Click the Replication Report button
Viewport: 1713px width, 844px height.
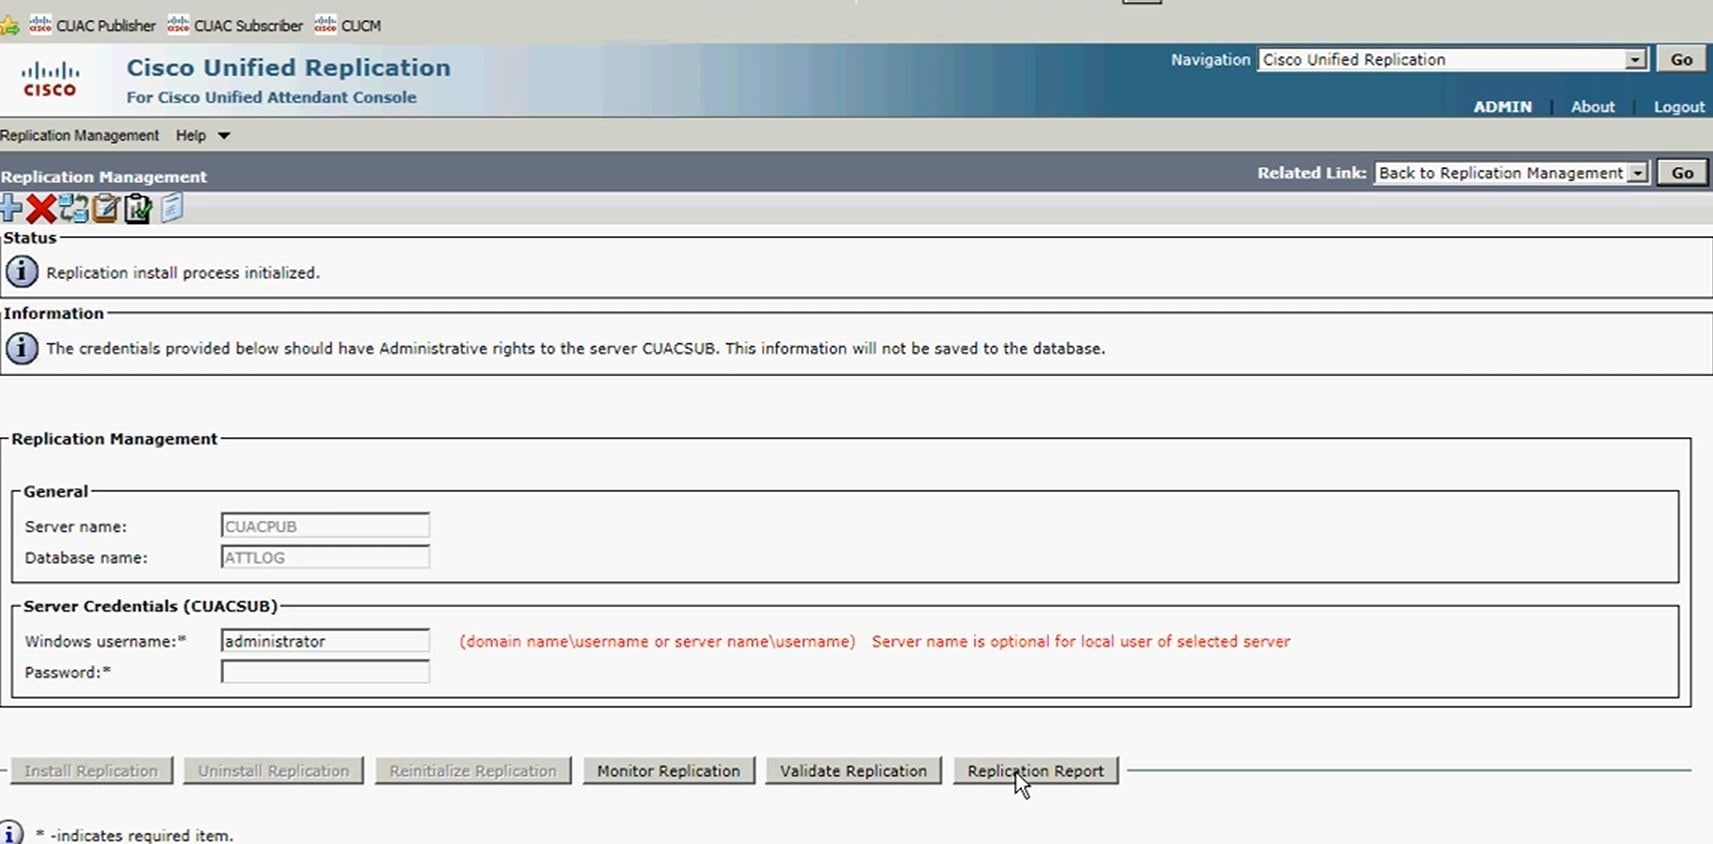(1035, 770)
